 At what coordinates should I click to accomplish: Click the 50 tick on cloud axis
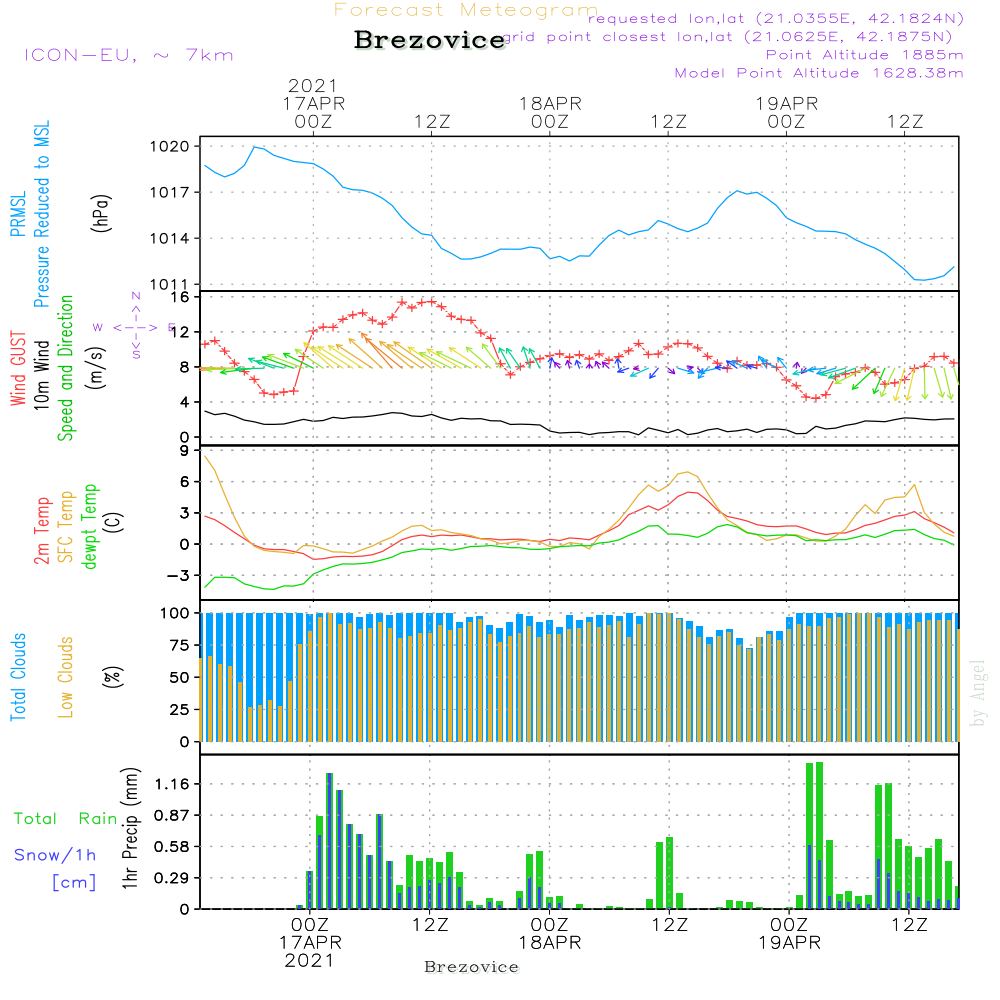180,677
